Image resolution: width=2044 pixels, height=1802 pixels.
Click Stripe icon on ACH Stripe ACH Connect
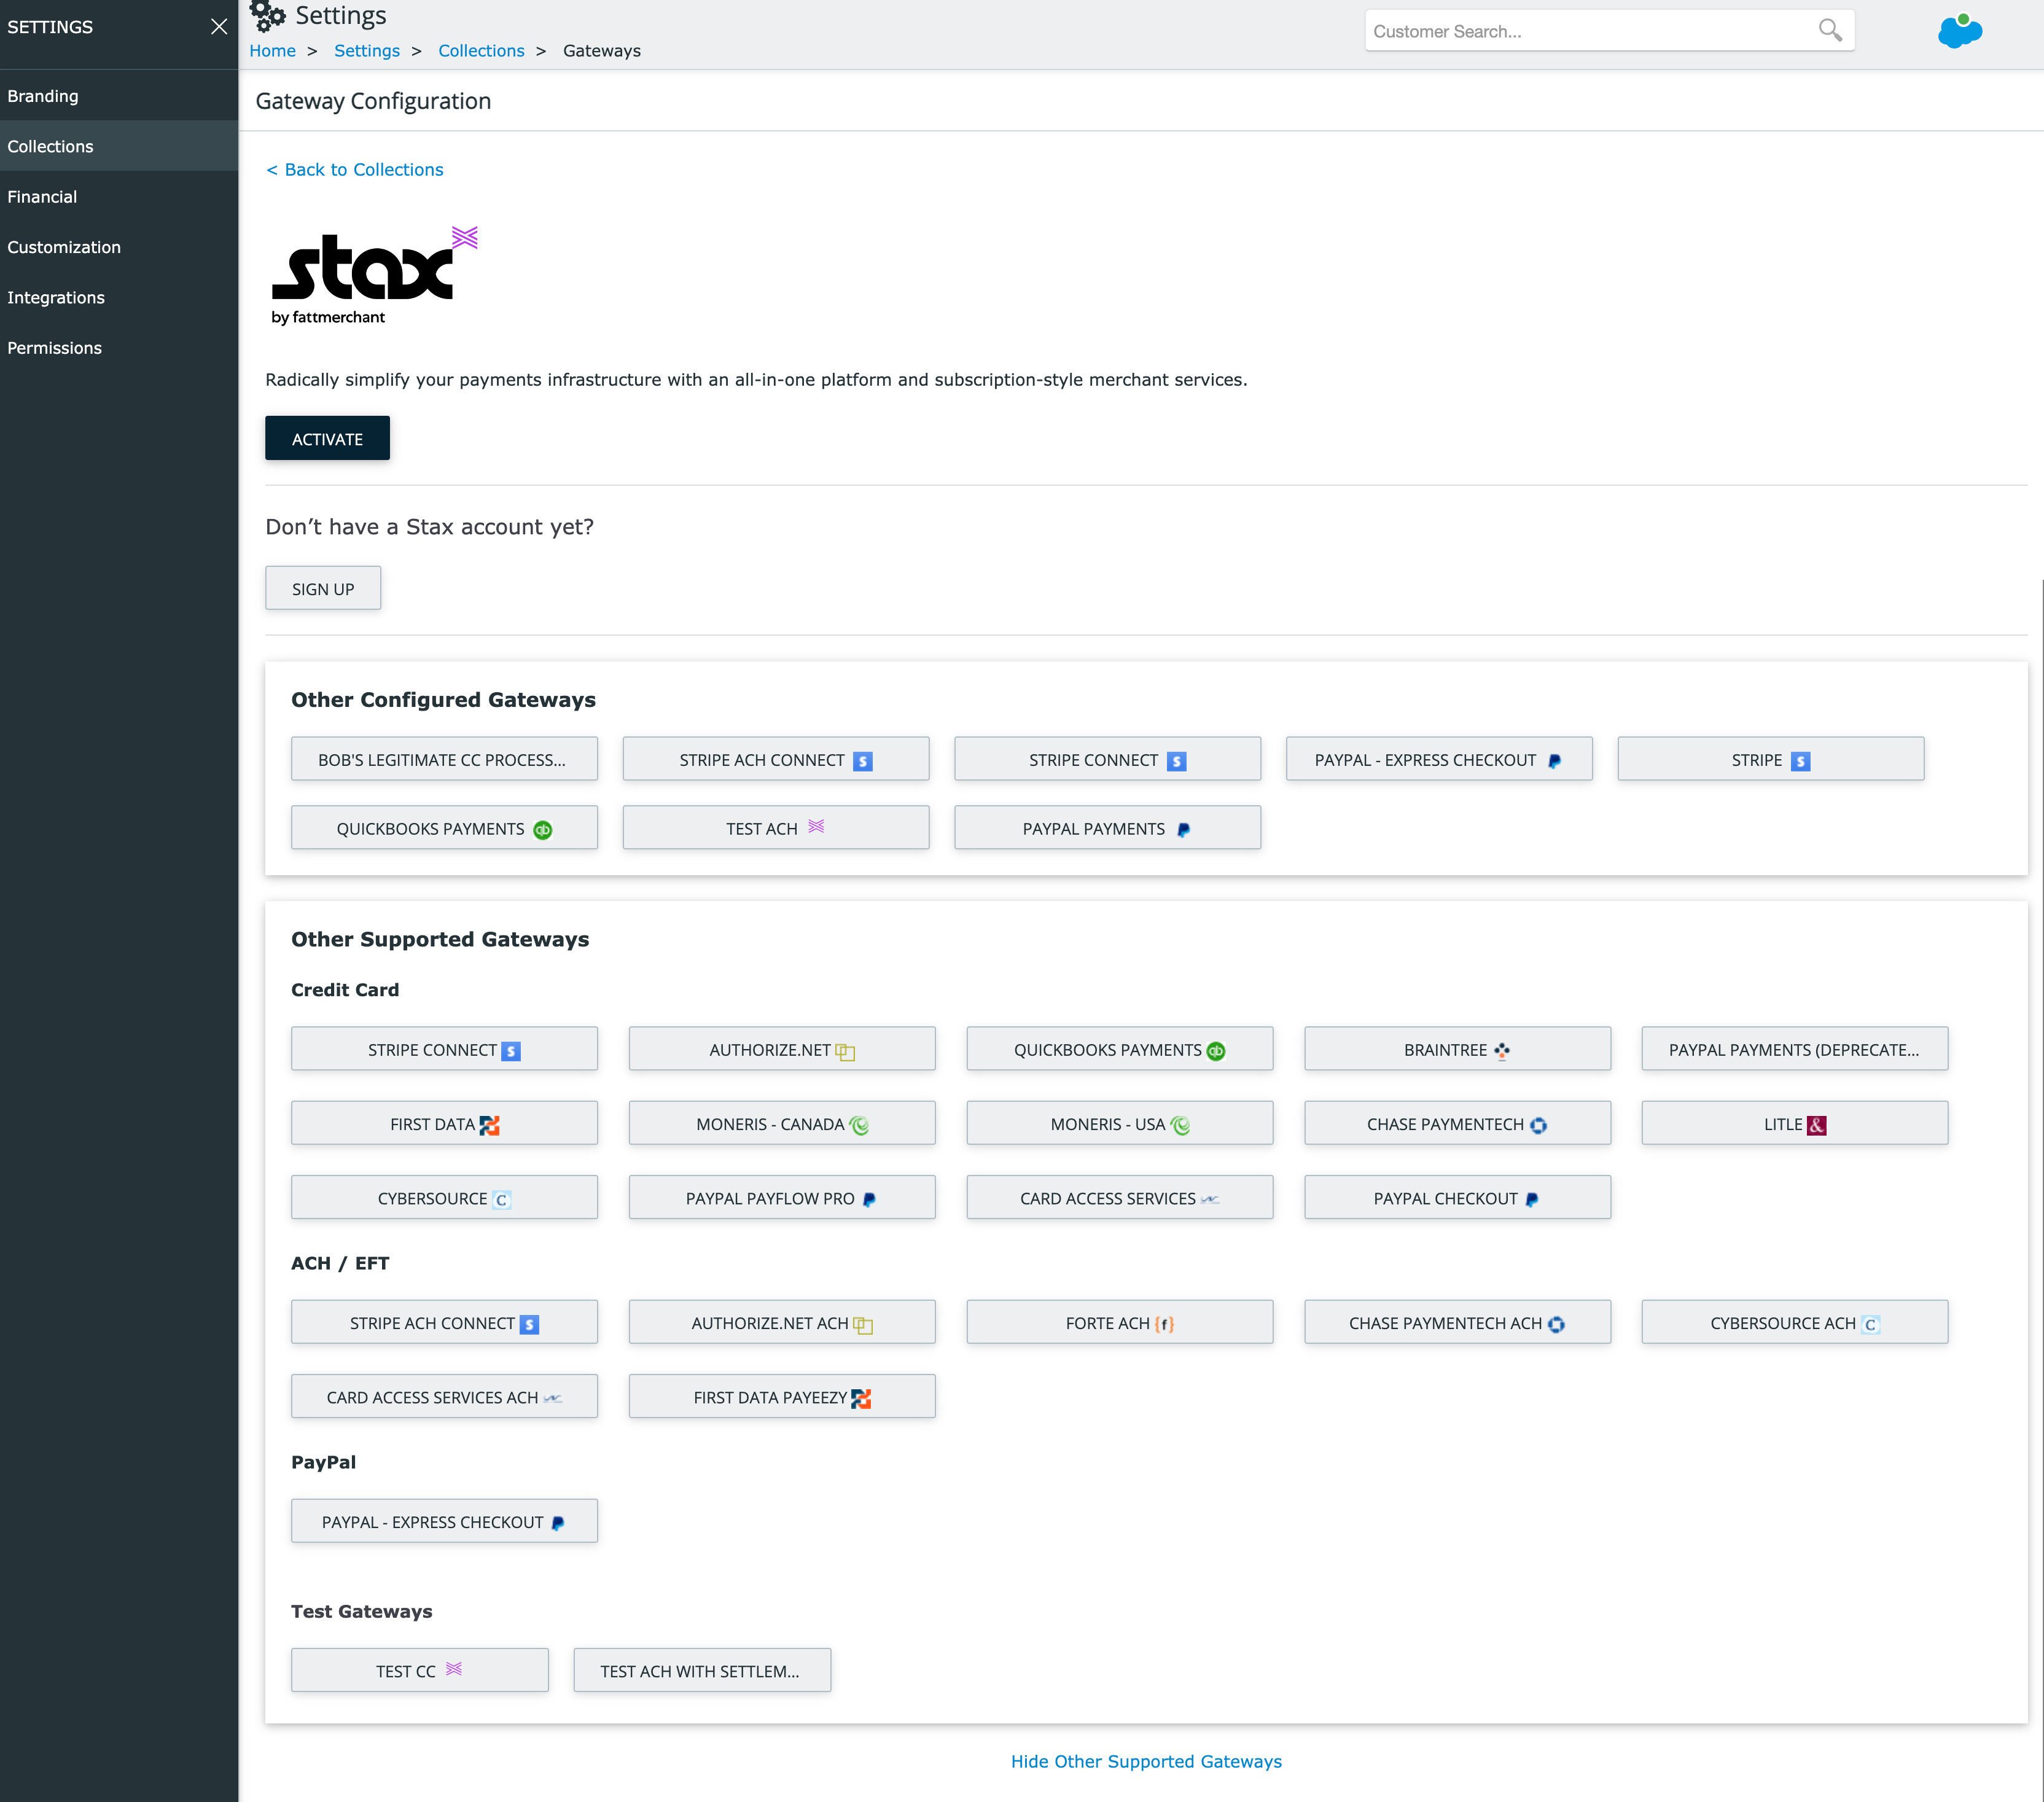529,1325
